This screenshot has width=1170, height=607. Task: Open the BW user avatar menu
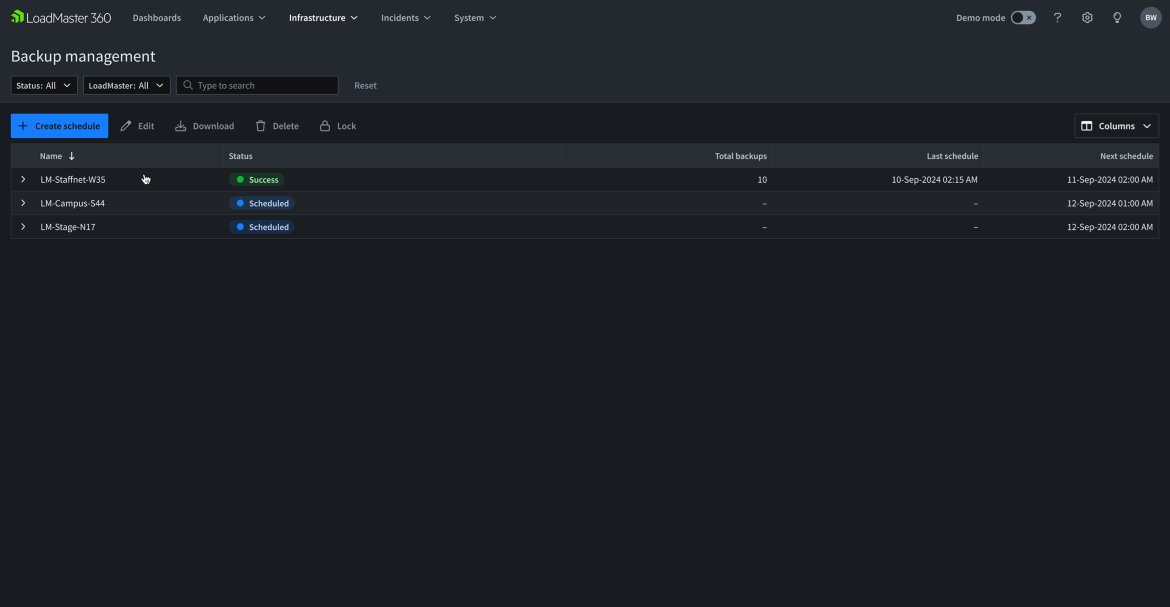(x=1150, y=18)
